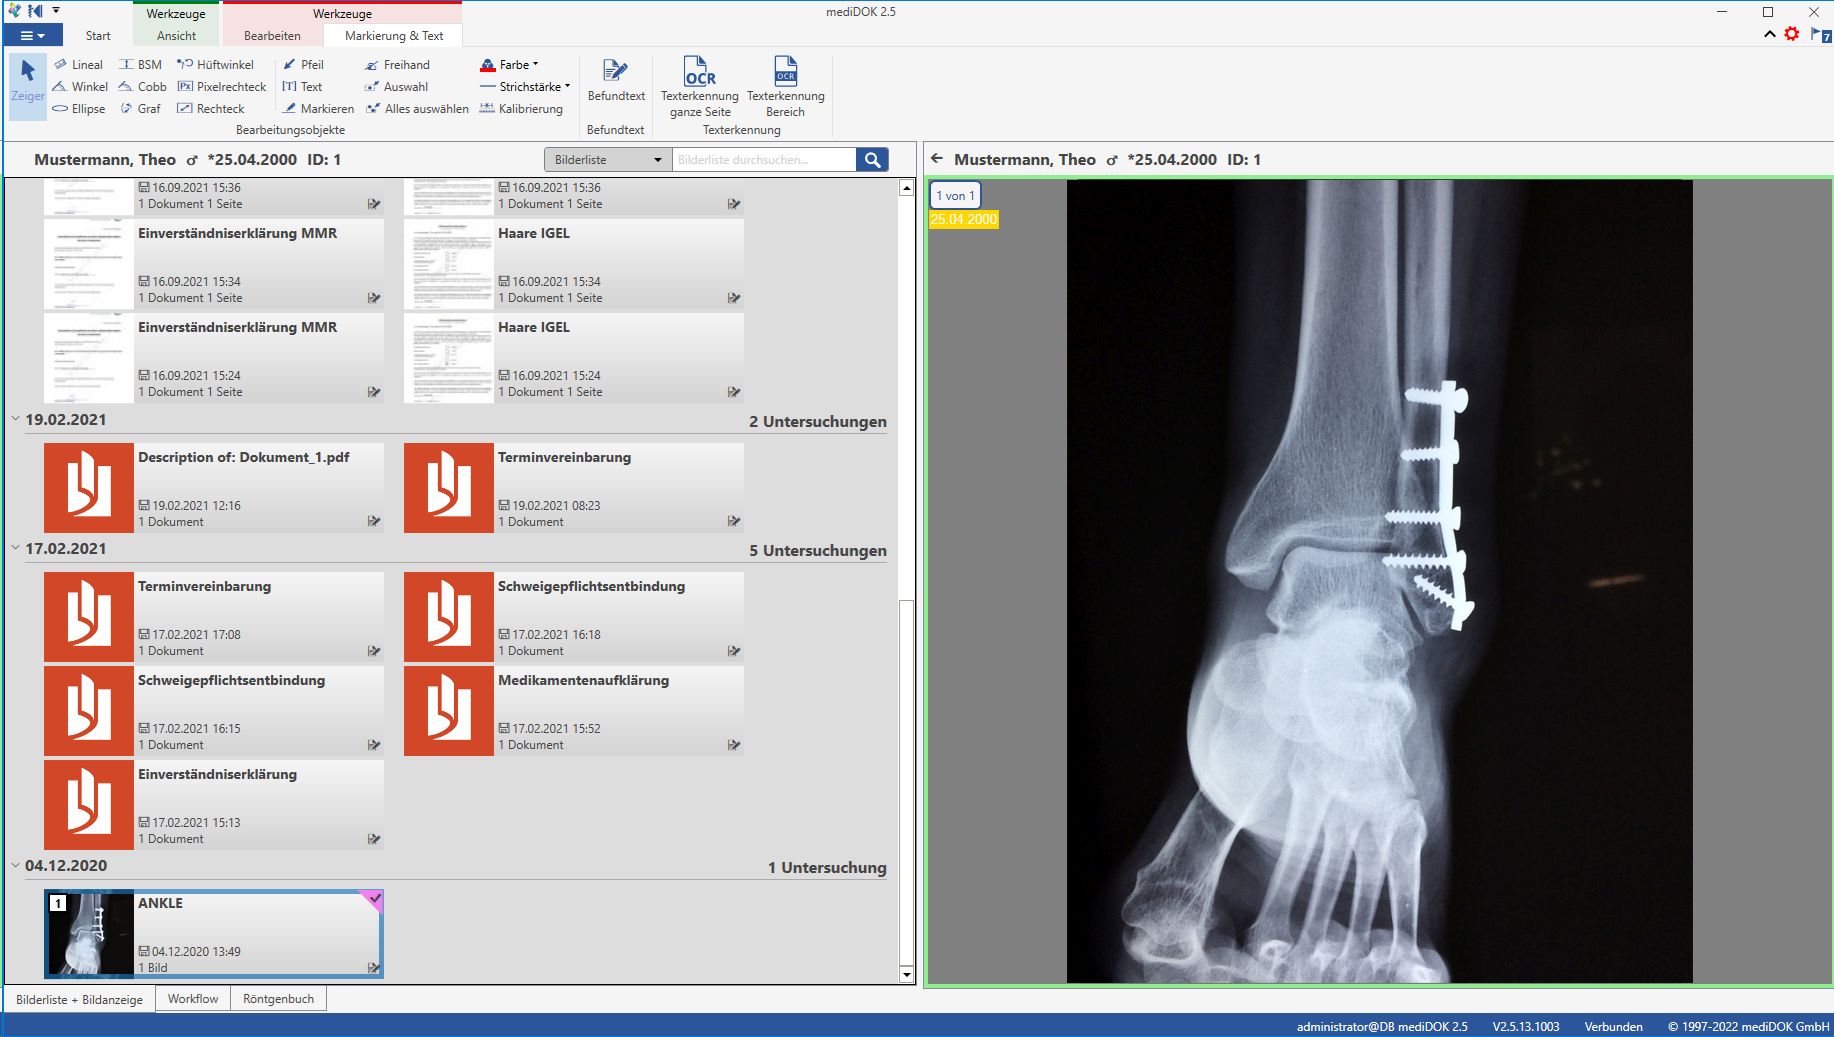The image size is (1834, 1037).
Task: Click the Bilderliste durchsuchen search field
Action: [x=763, y=160]
